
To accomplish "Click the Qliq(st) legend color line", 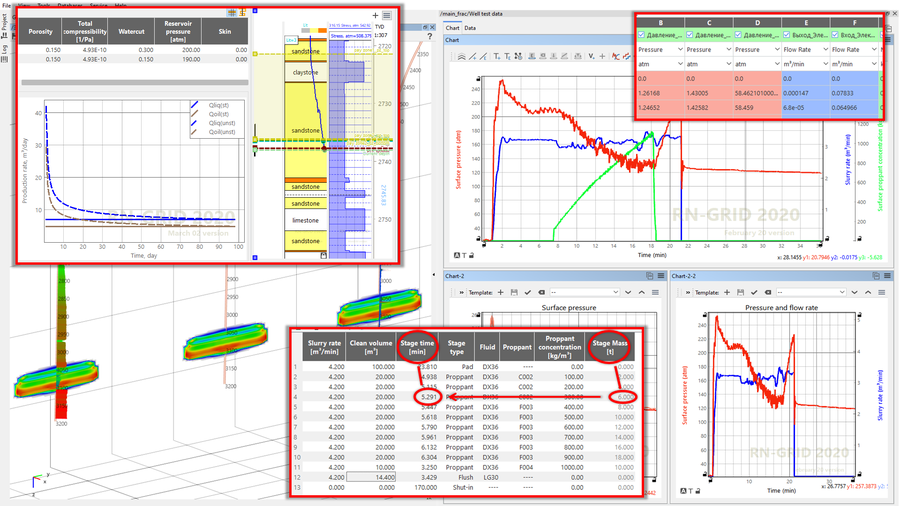I will click(195, 104).
